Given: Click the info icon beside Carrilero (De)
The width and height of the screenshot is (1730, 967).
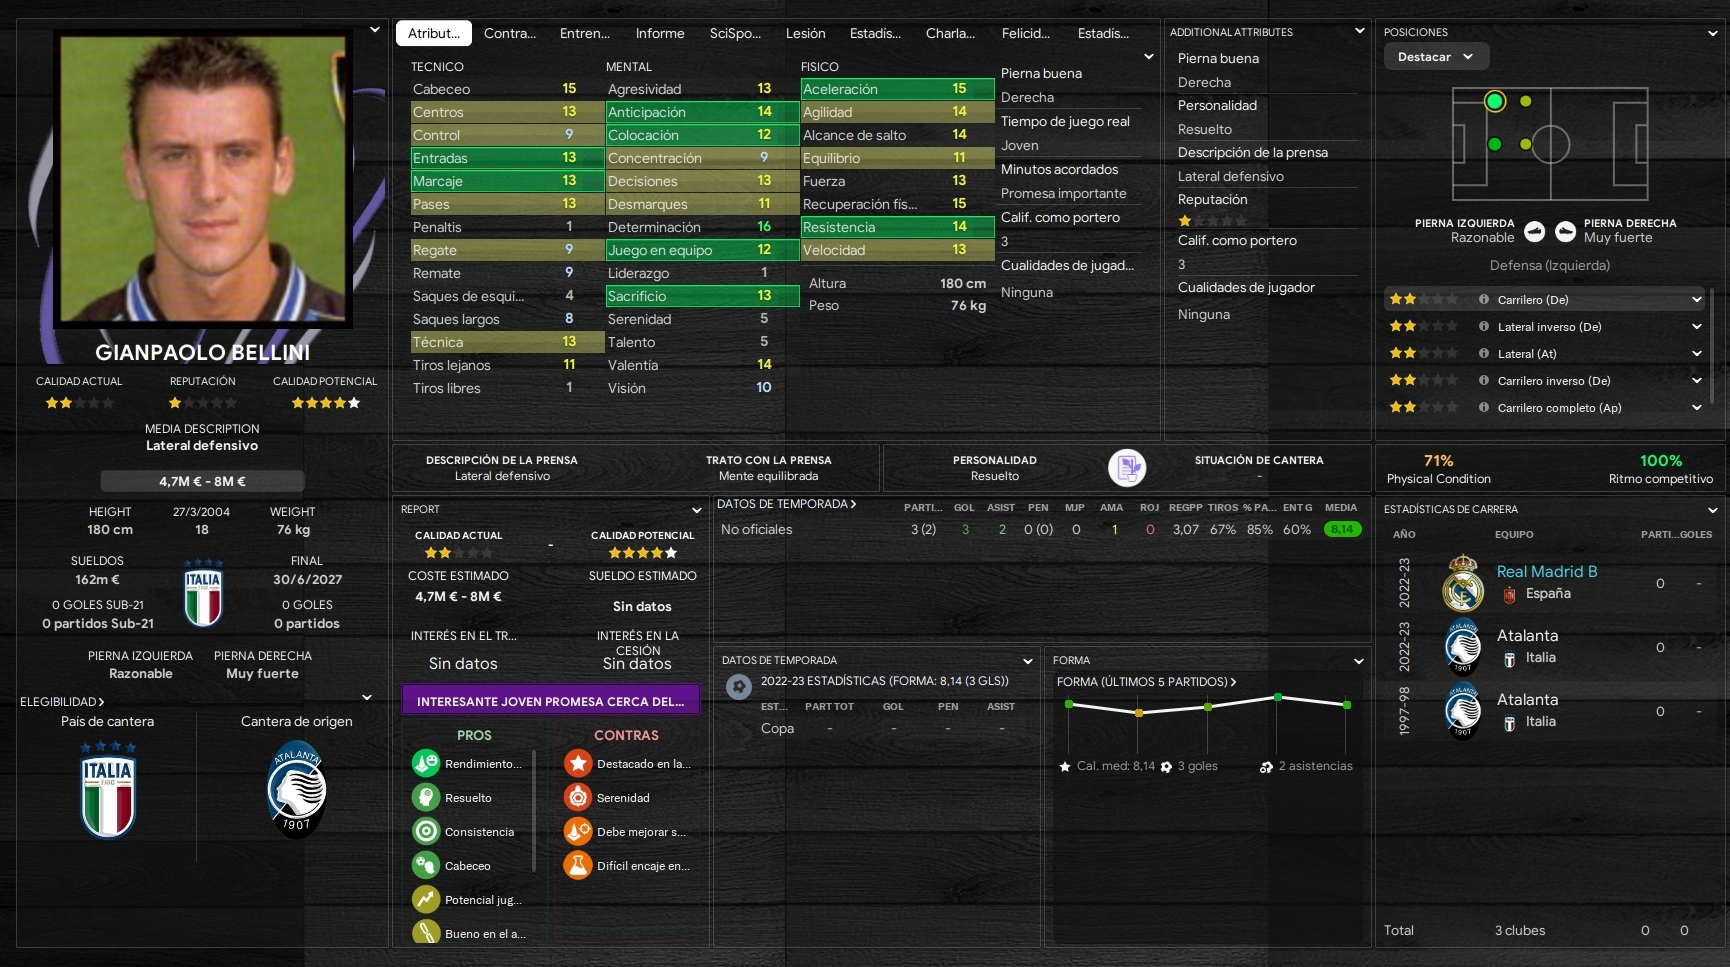Looking at the screenshot, I should [x=1484, y=299].
